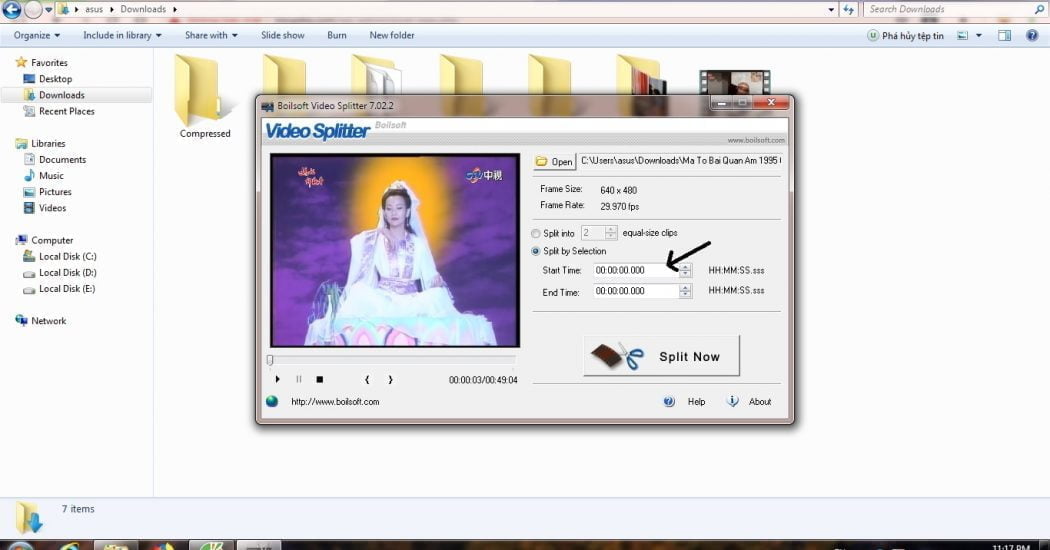Select Favorites in the navigation pane
This screenshot has width=1050, height=550.
[x=49, y=62]
